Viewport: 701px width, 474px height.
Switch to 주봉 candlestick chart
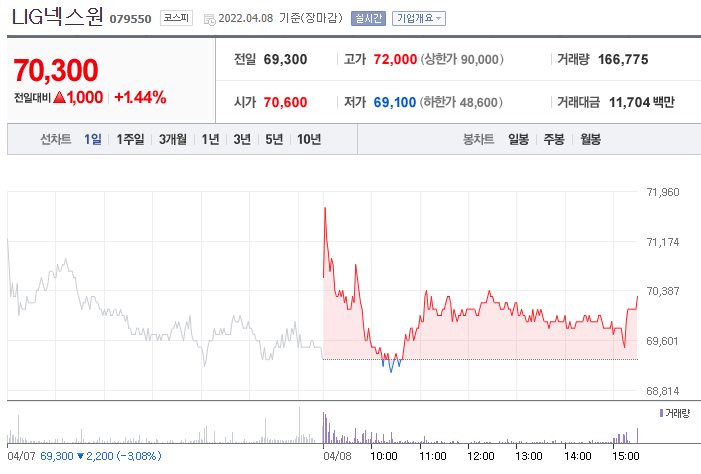click(x=554, y=139)
